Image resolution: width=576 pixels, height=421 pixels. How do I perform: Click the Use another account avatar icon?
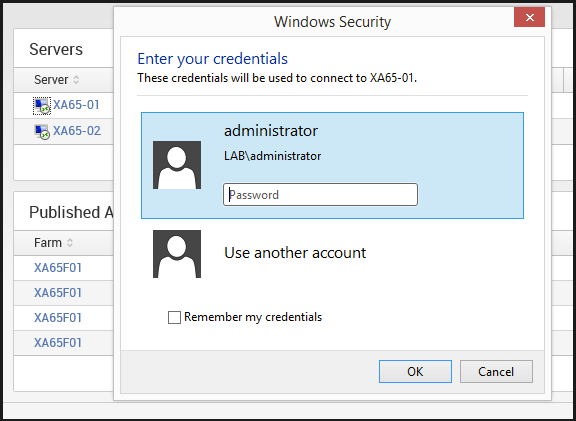click(177, 254)
